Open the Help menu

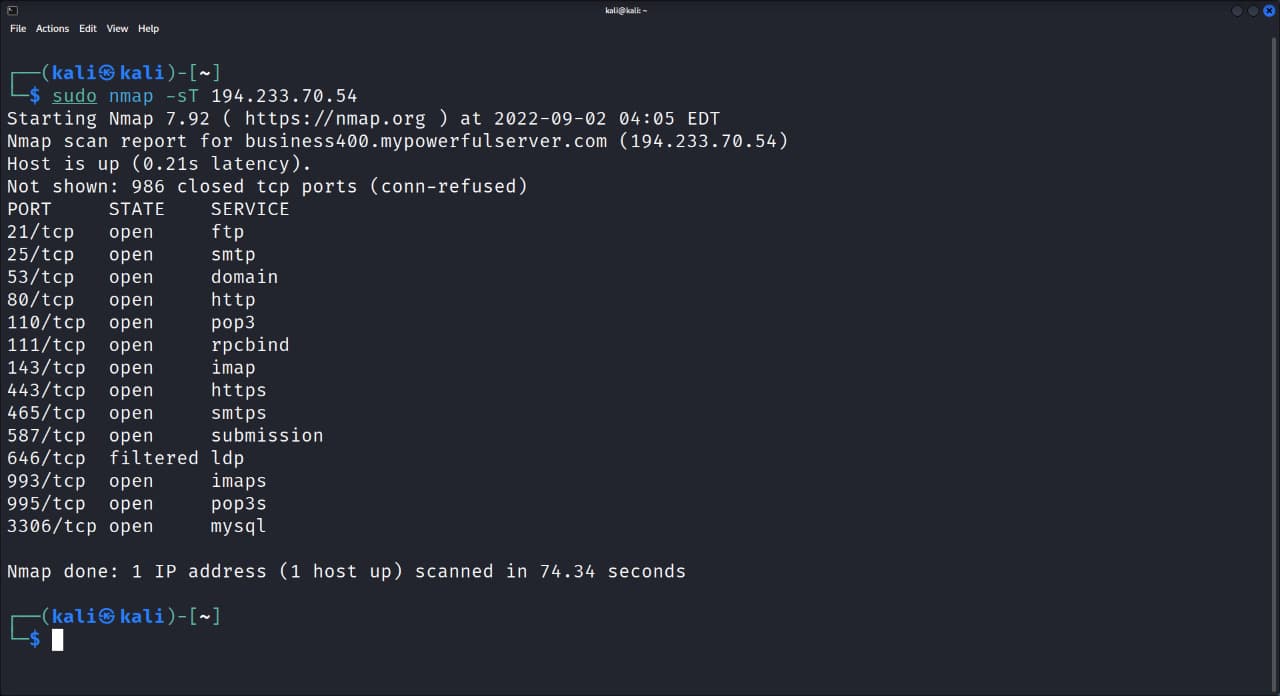click(148, 29)
